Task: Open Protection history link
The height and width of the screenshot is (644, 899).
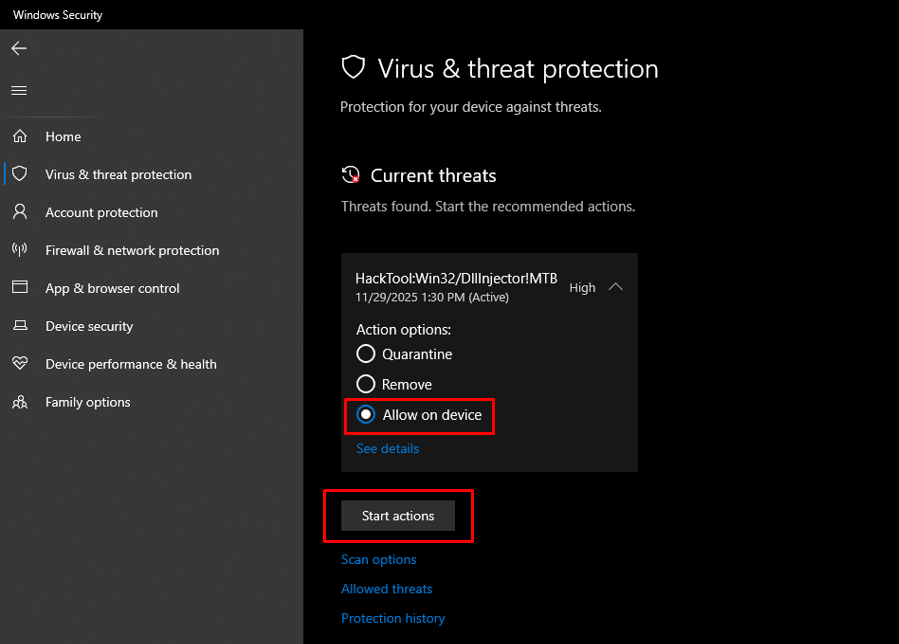Action: pyautogui.click(x=393, y=618)
